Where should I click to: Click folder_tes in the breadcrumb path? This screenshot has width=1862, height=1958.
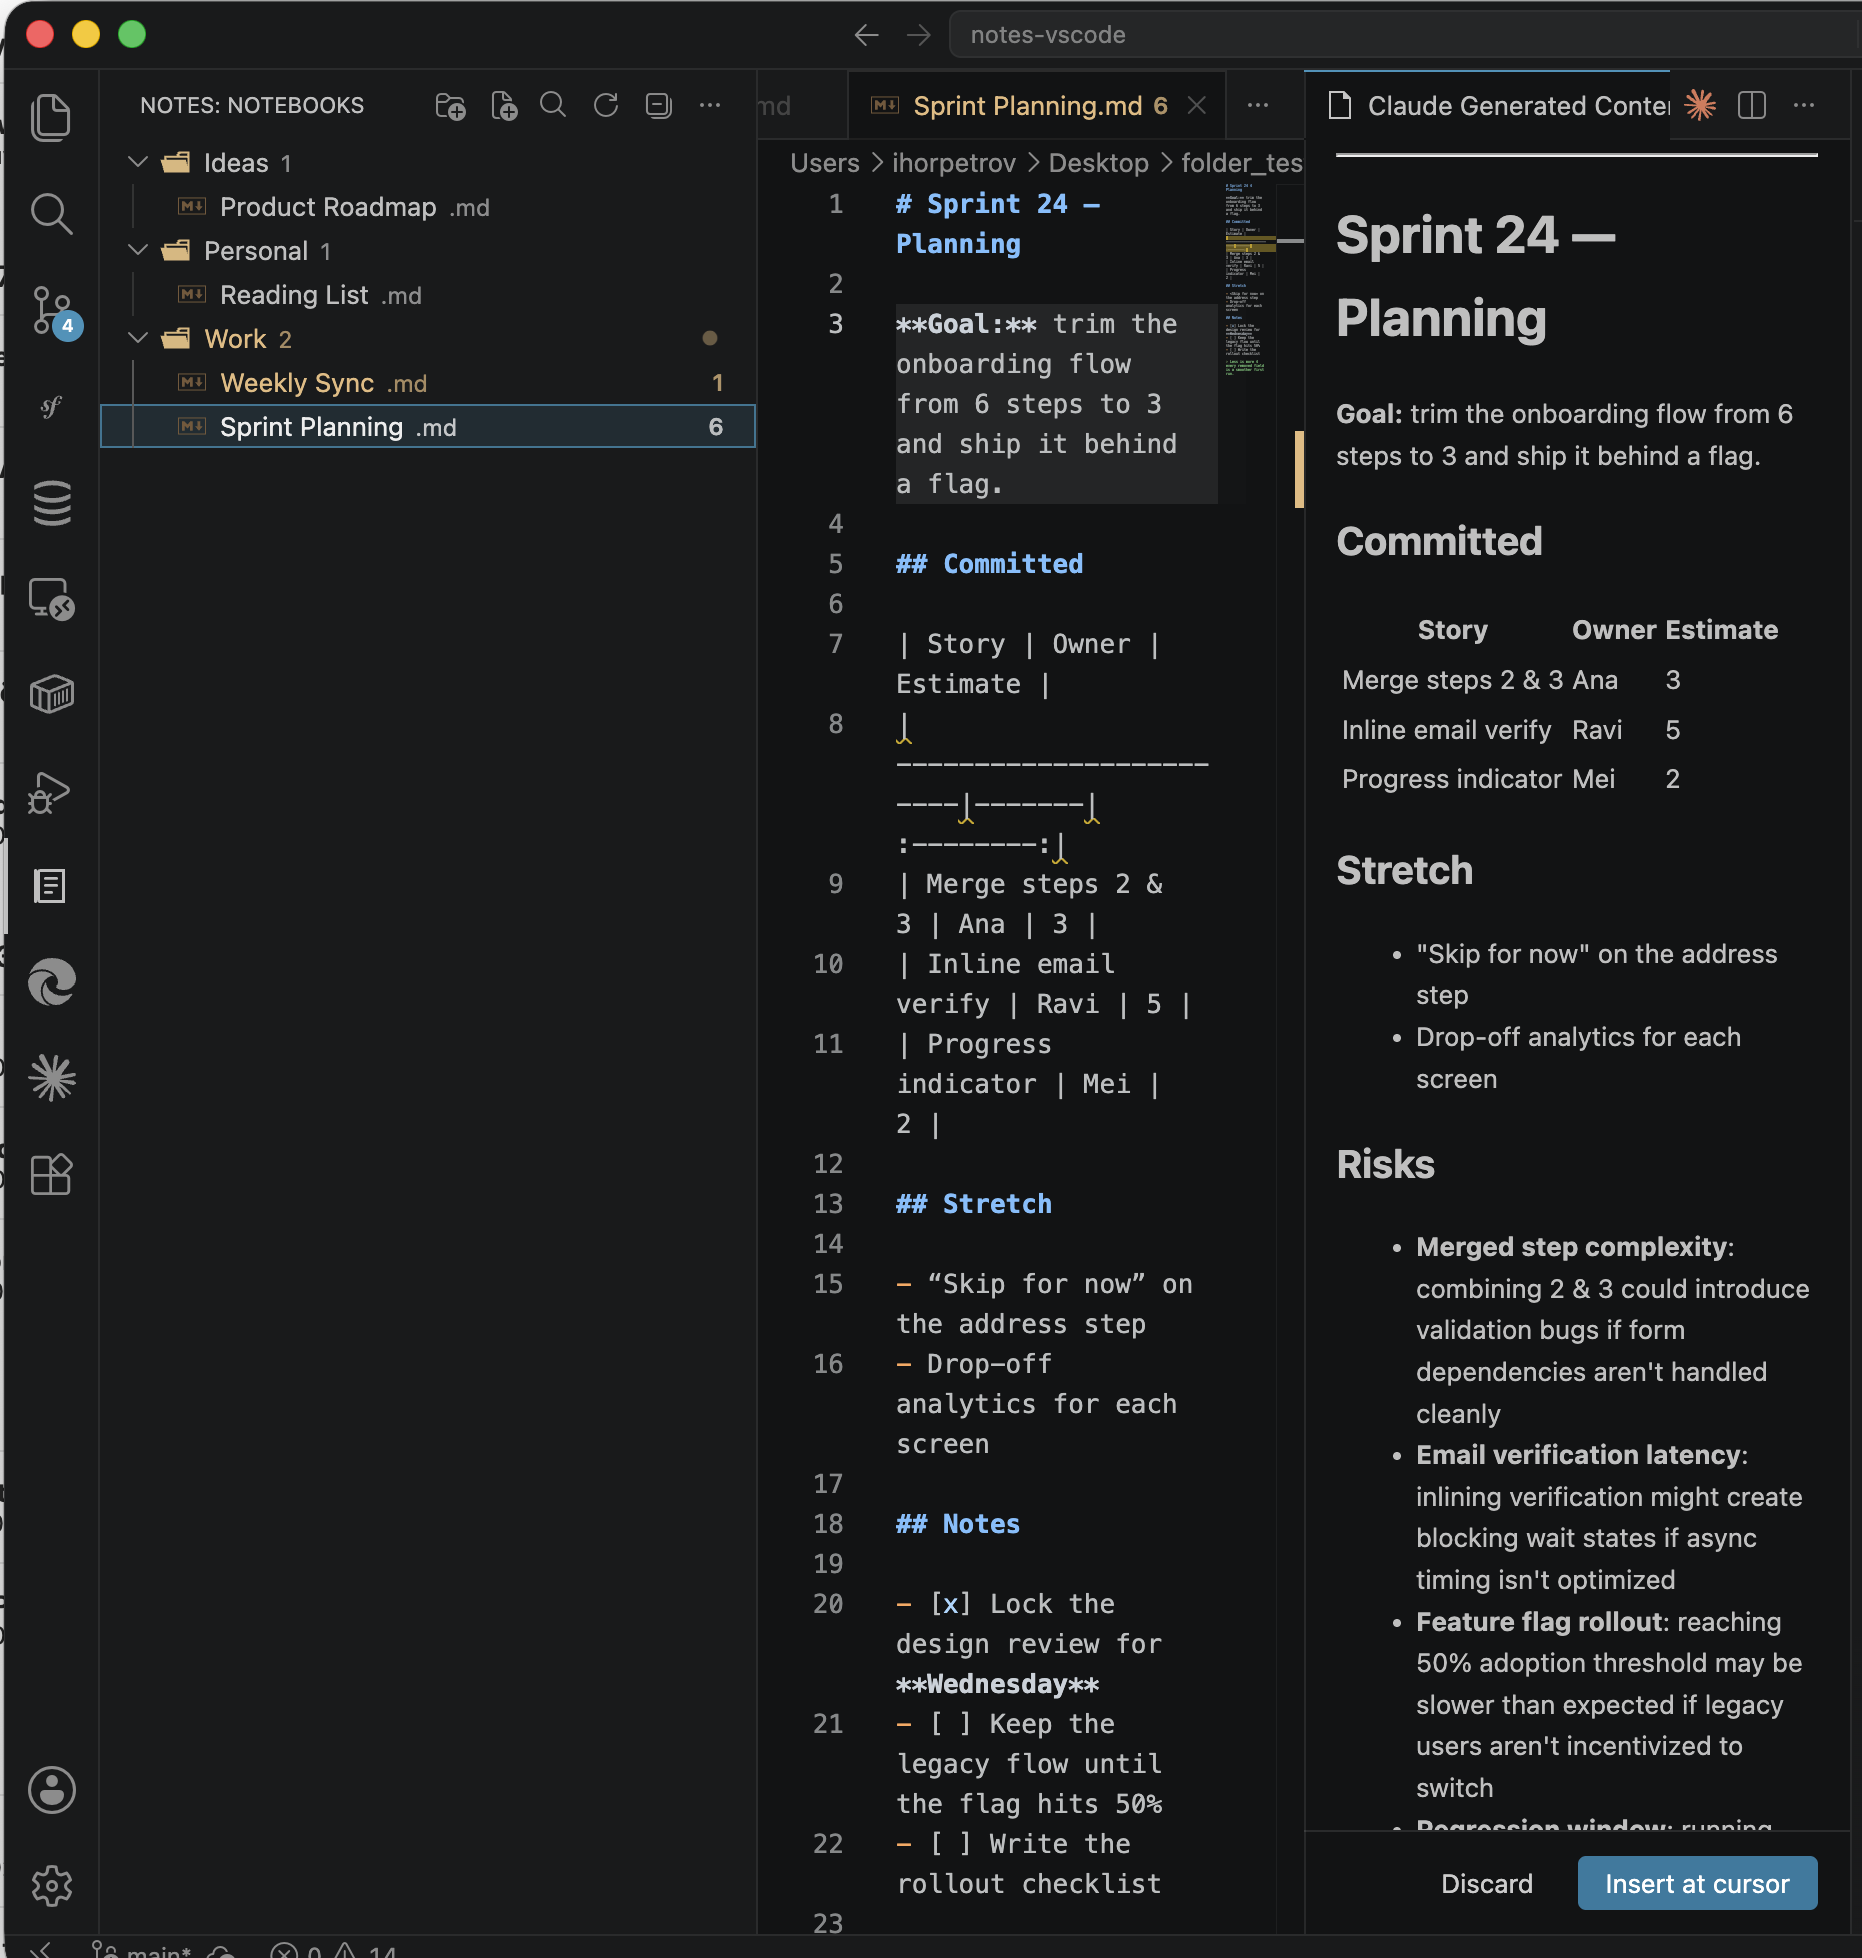(x=1241, y=163)
